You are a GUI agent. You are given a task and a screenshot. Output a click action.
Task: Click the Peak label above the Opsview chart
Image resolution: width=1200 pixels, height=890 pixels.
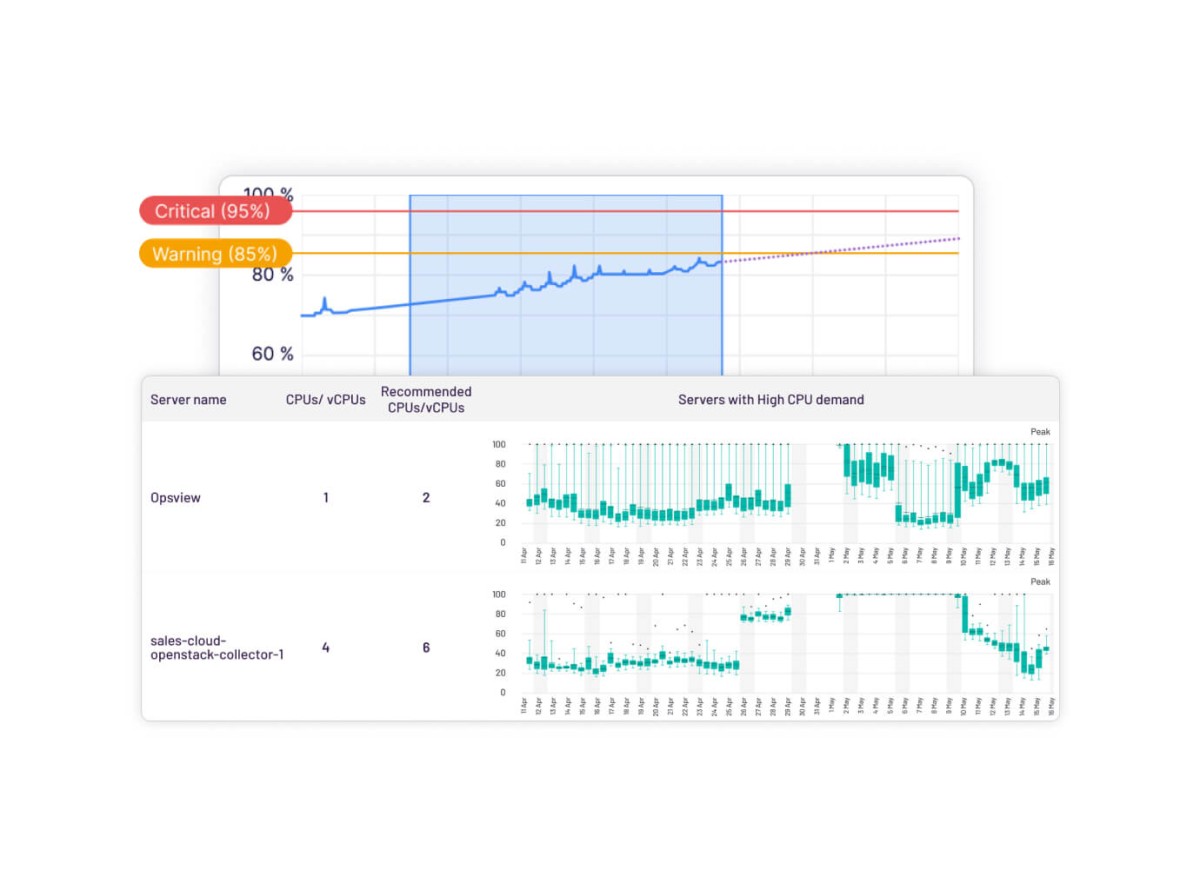[1040, 432]
